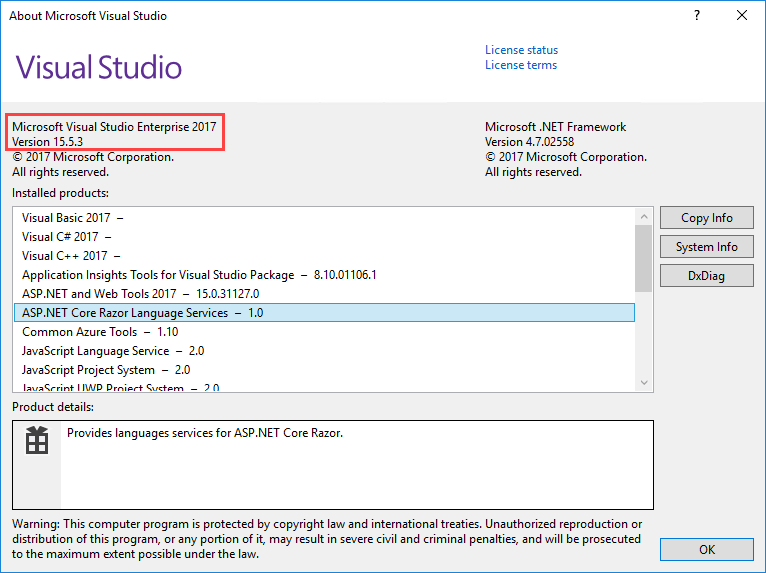Click the product details package icon
Screen dimensions: 766x573
(x=37, y=440)
